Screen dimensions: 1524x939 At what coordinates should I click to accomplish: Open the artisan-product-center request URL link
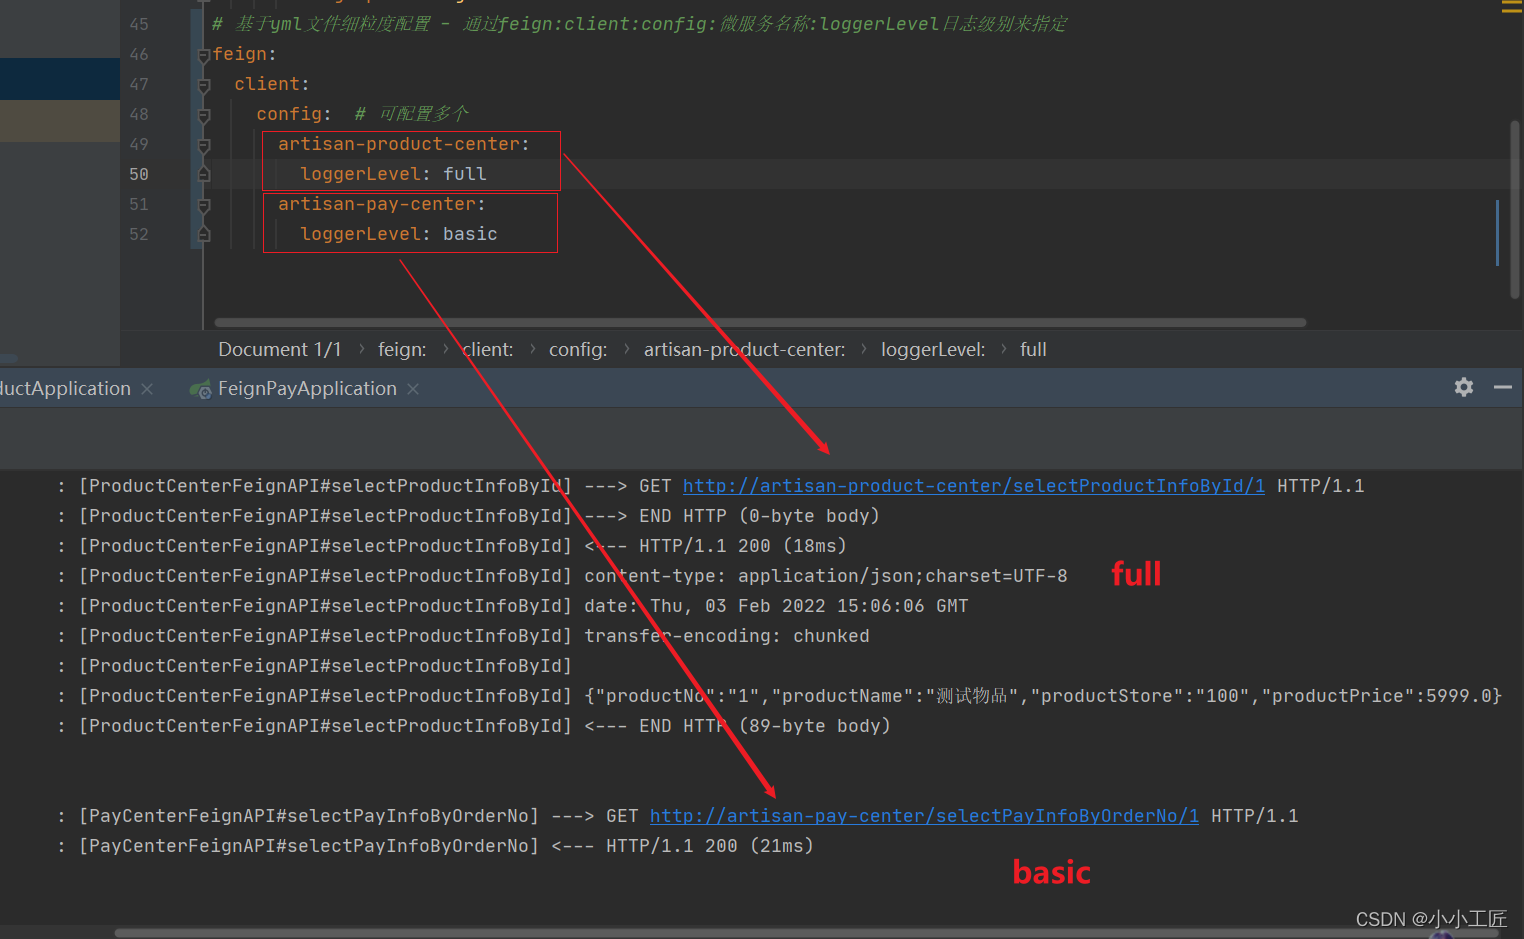[x=973, y=486]
